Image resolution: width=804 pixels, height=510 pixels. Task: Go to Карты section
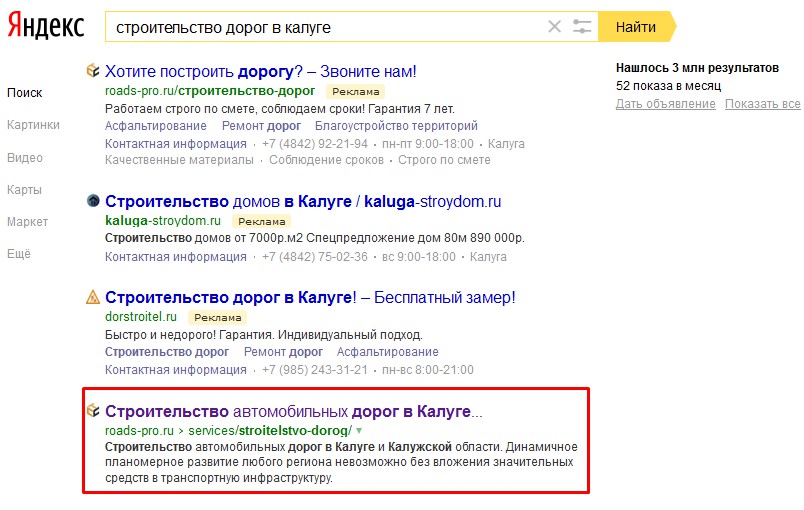24,190
